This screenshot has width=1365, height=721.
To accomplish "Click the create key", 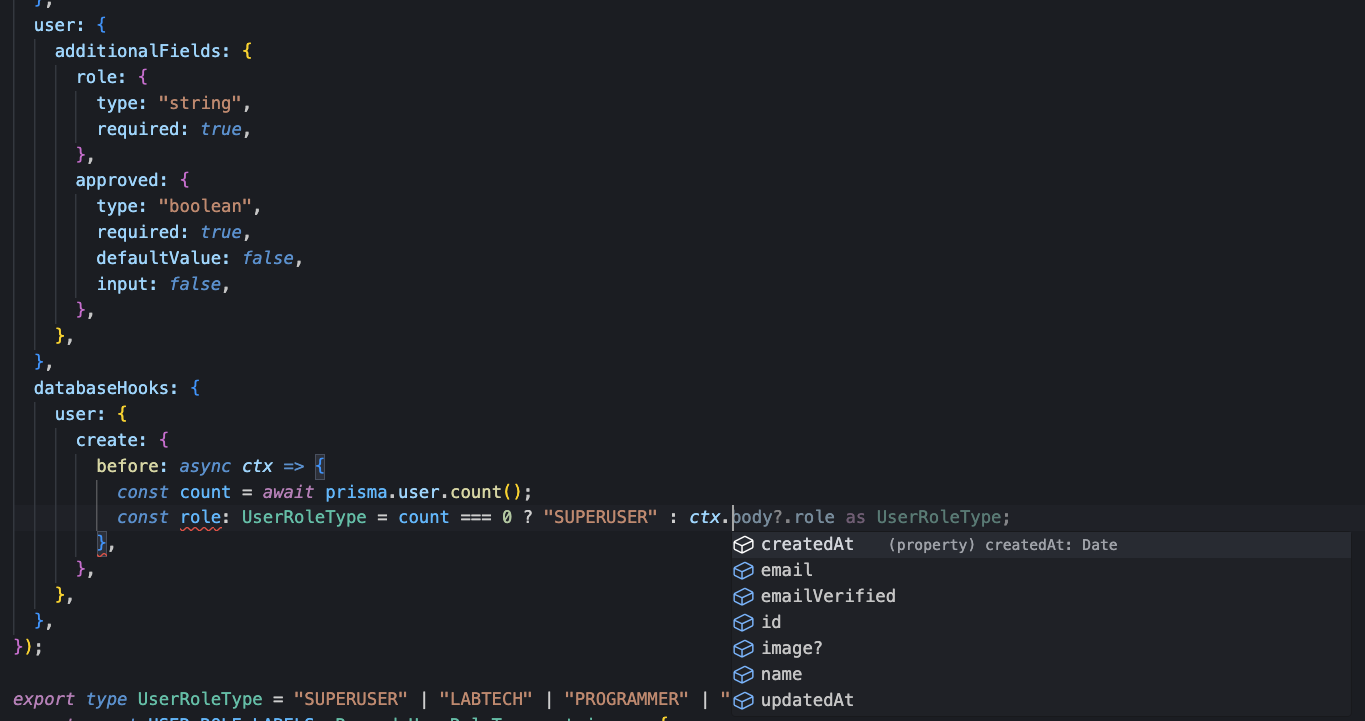I will pyautogui.click(x=107, y=439).
